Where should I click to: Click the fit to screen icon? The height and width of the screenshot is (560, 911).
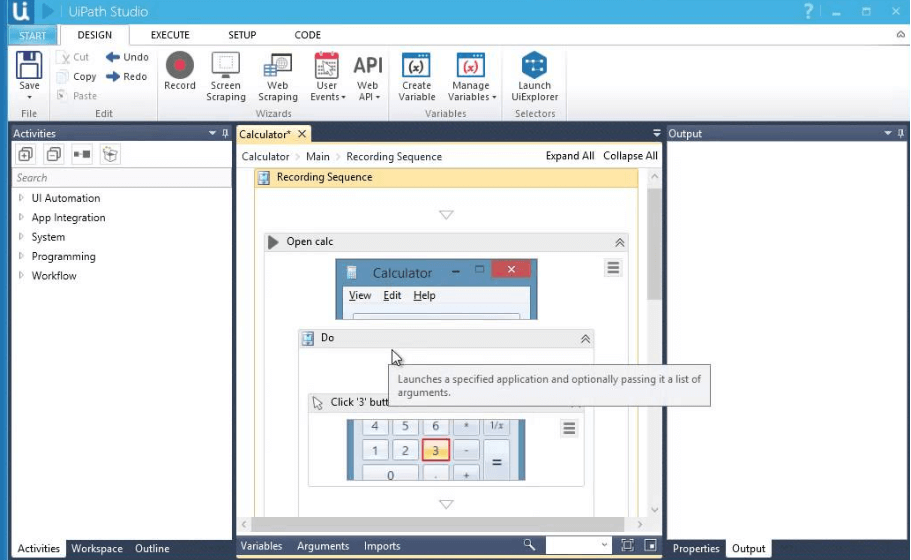pyautogui.click(x=627, y=545)
